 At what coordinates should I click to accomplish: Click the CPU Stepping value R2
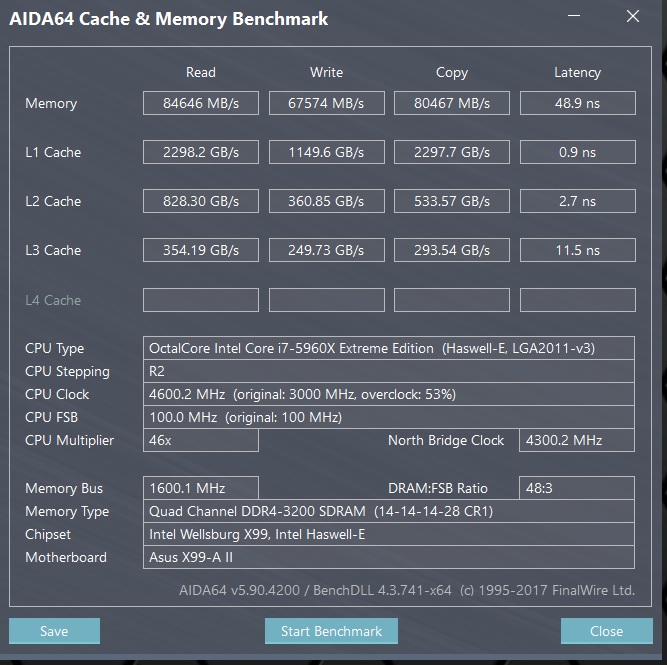389,371
